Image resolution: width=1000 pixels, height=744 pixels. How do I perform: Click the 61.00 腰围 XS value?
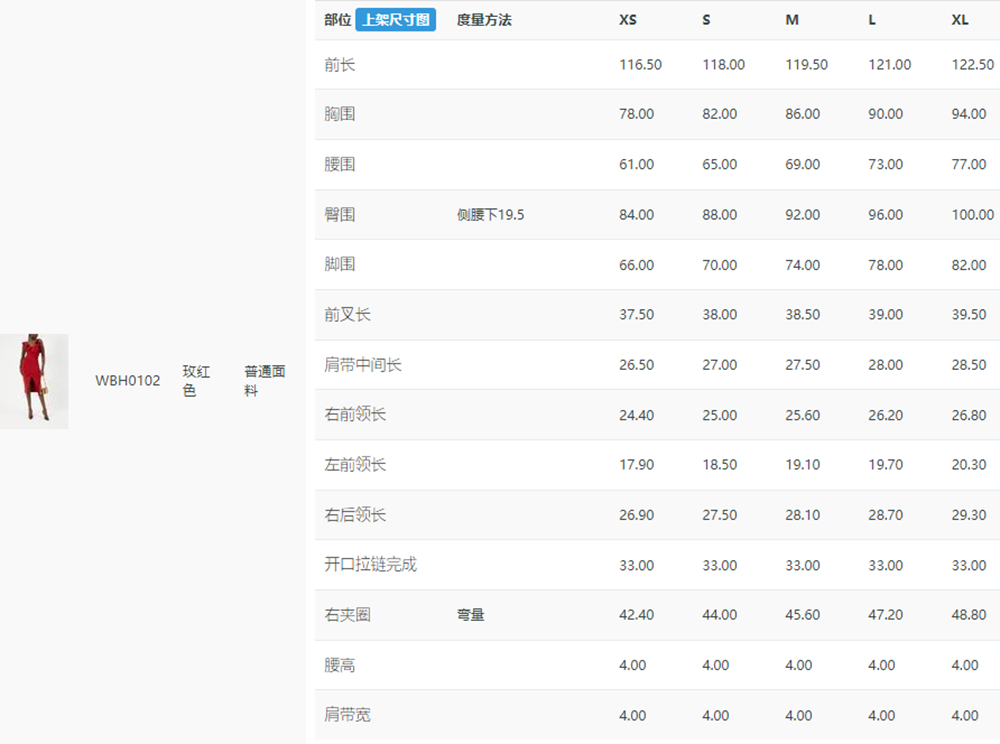coord(636,164)
